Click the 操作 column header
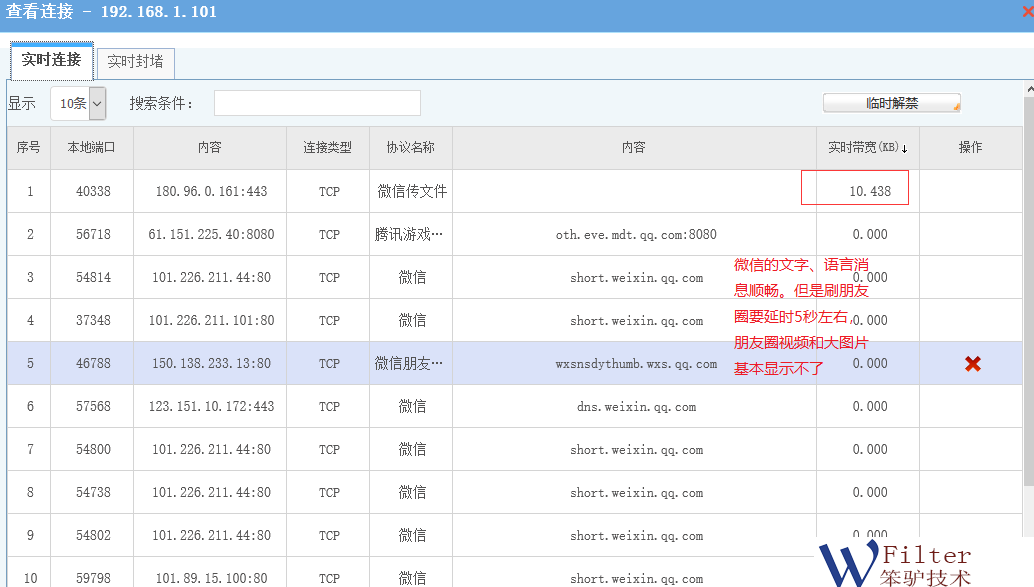 970,147
